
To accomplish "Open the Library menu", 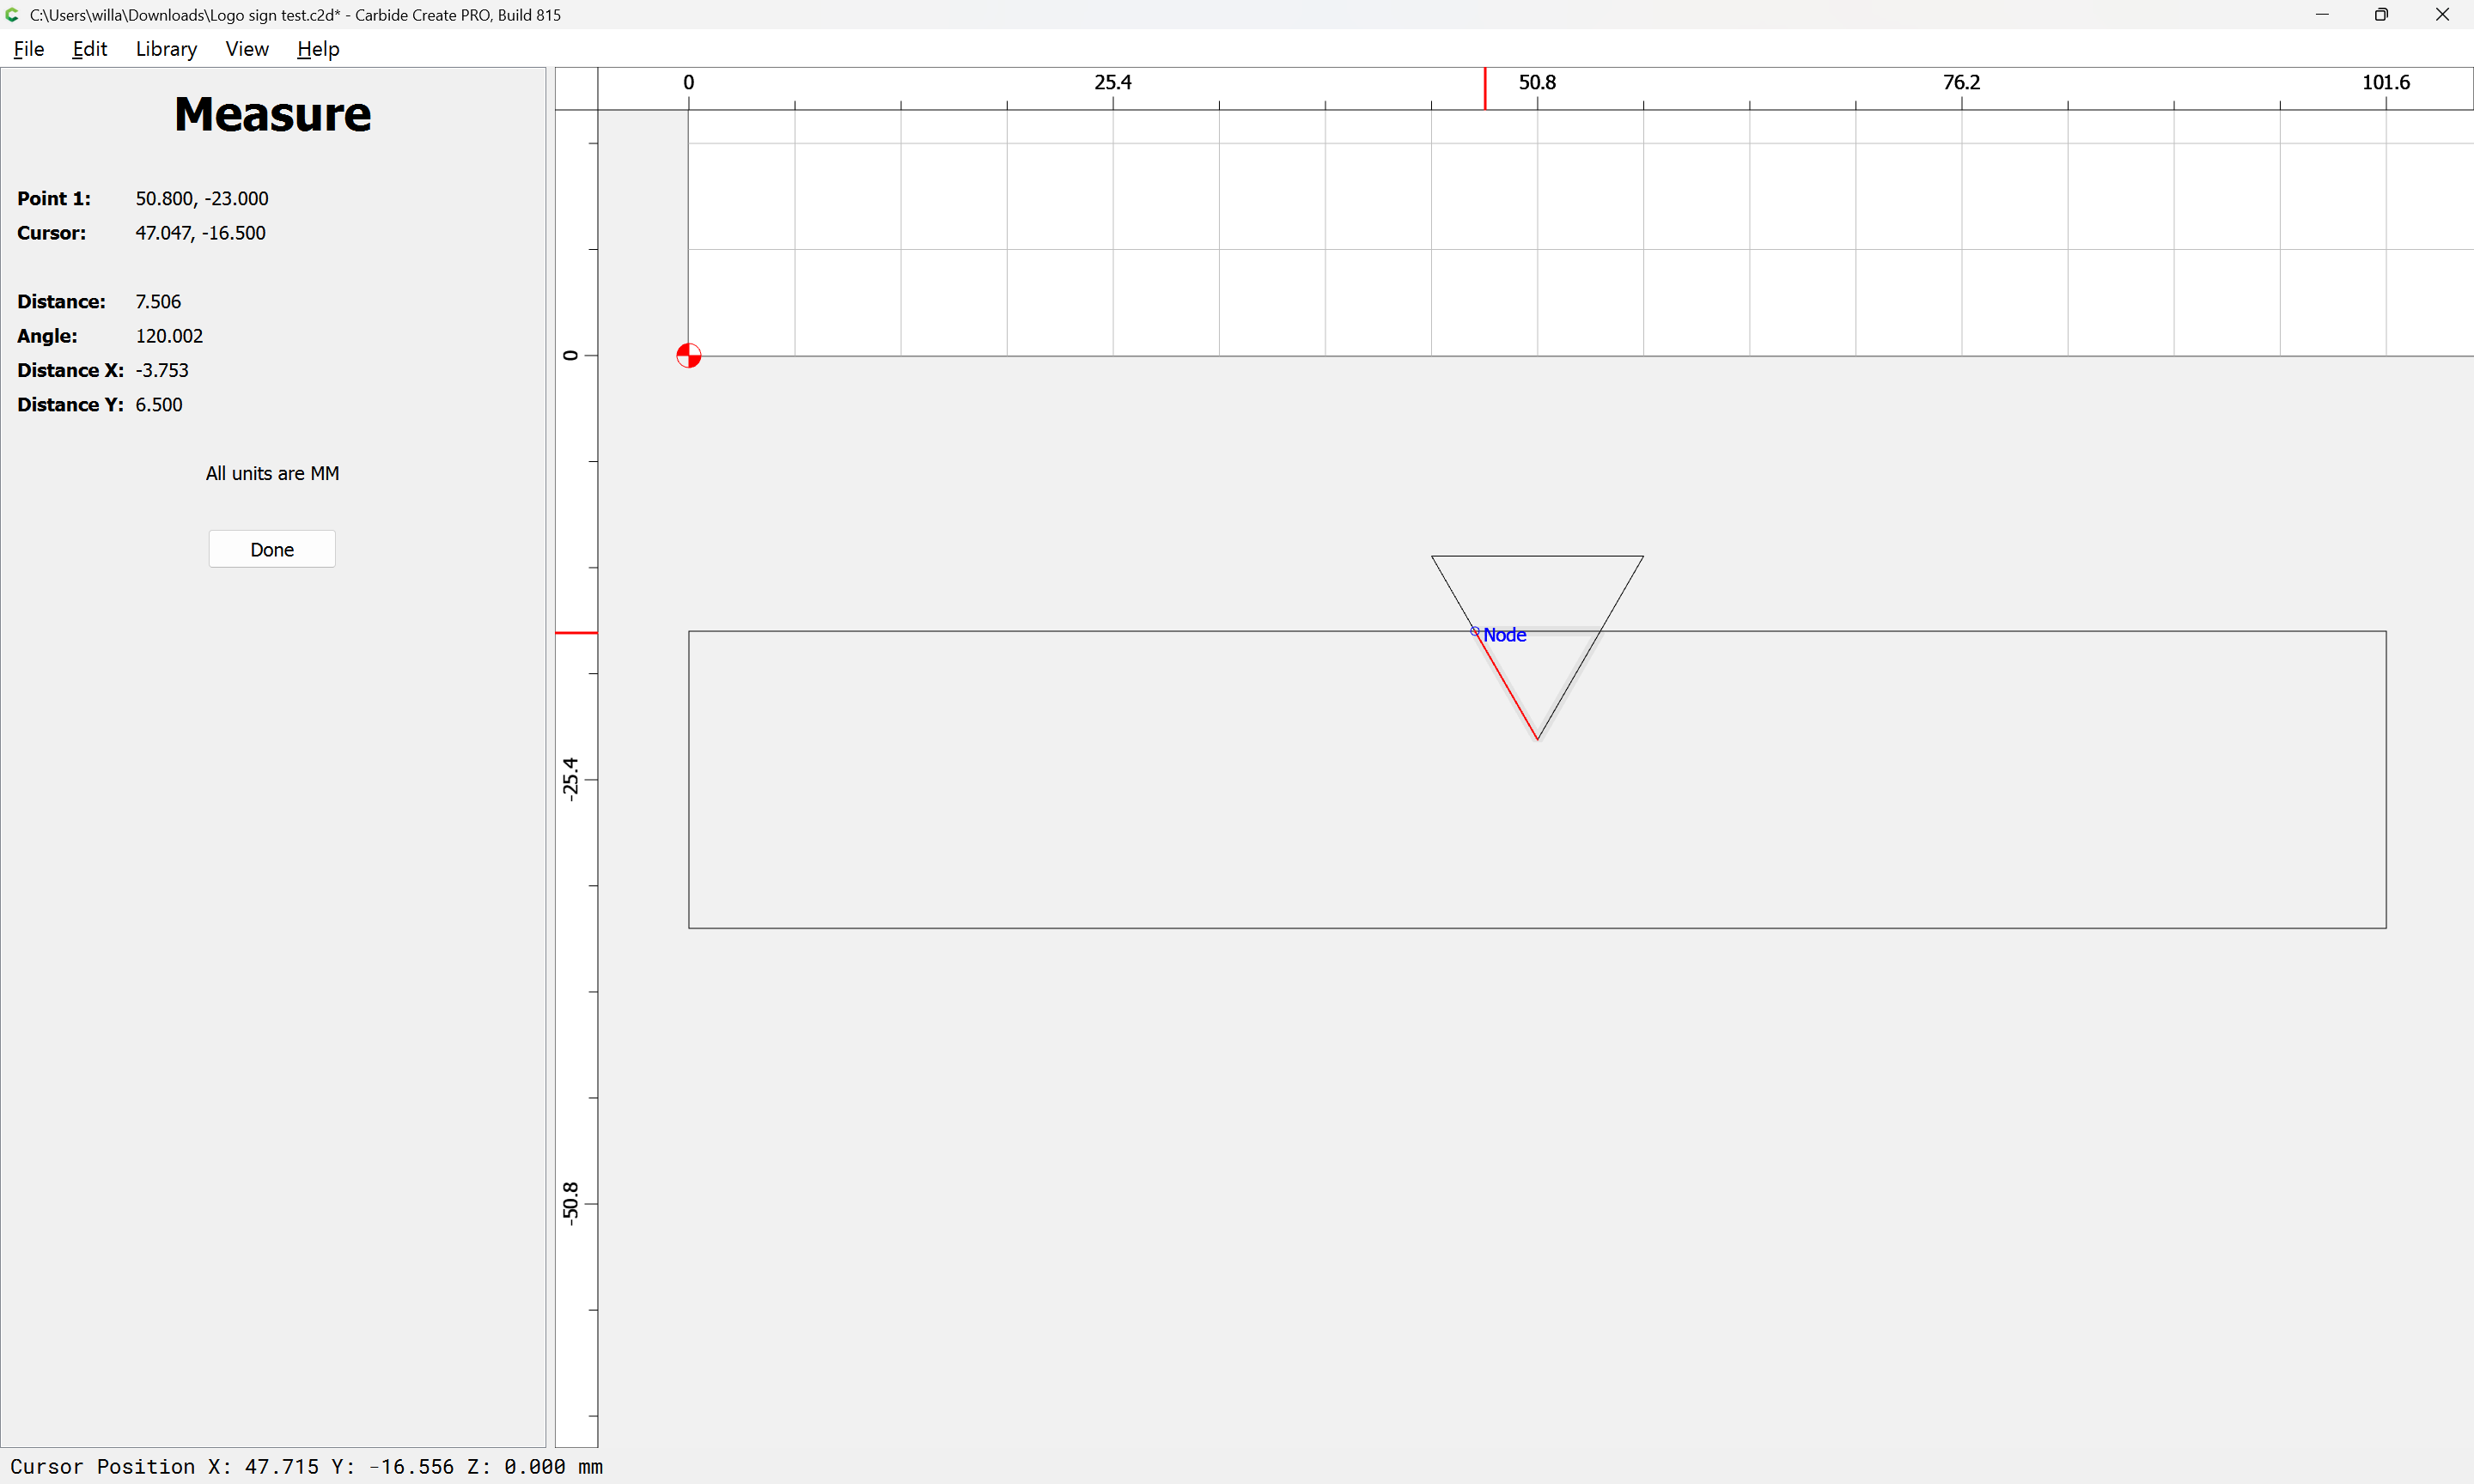I will [x=166, y=49].
